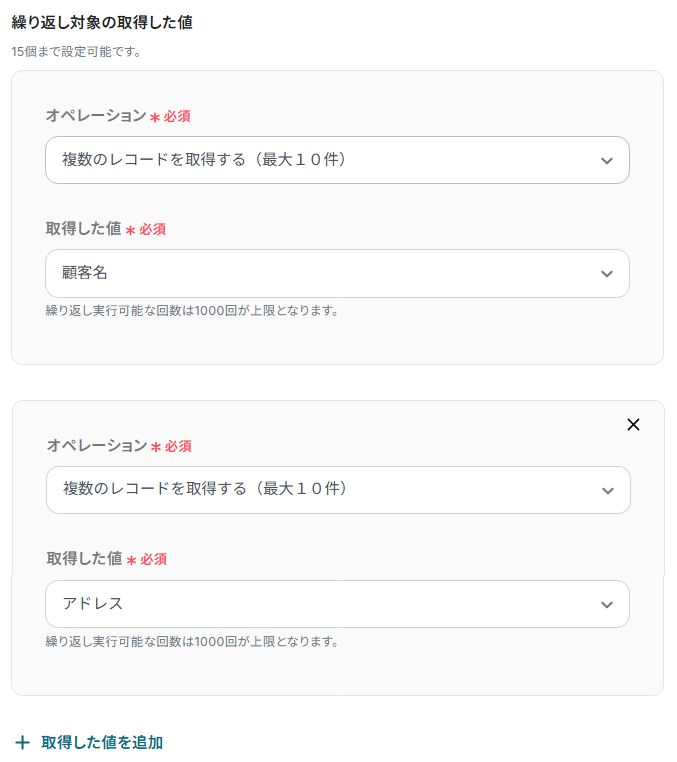Viewport: 677px width, 762px height.
Task: Open the 顧客名 value selector
Action: [320, 273]
